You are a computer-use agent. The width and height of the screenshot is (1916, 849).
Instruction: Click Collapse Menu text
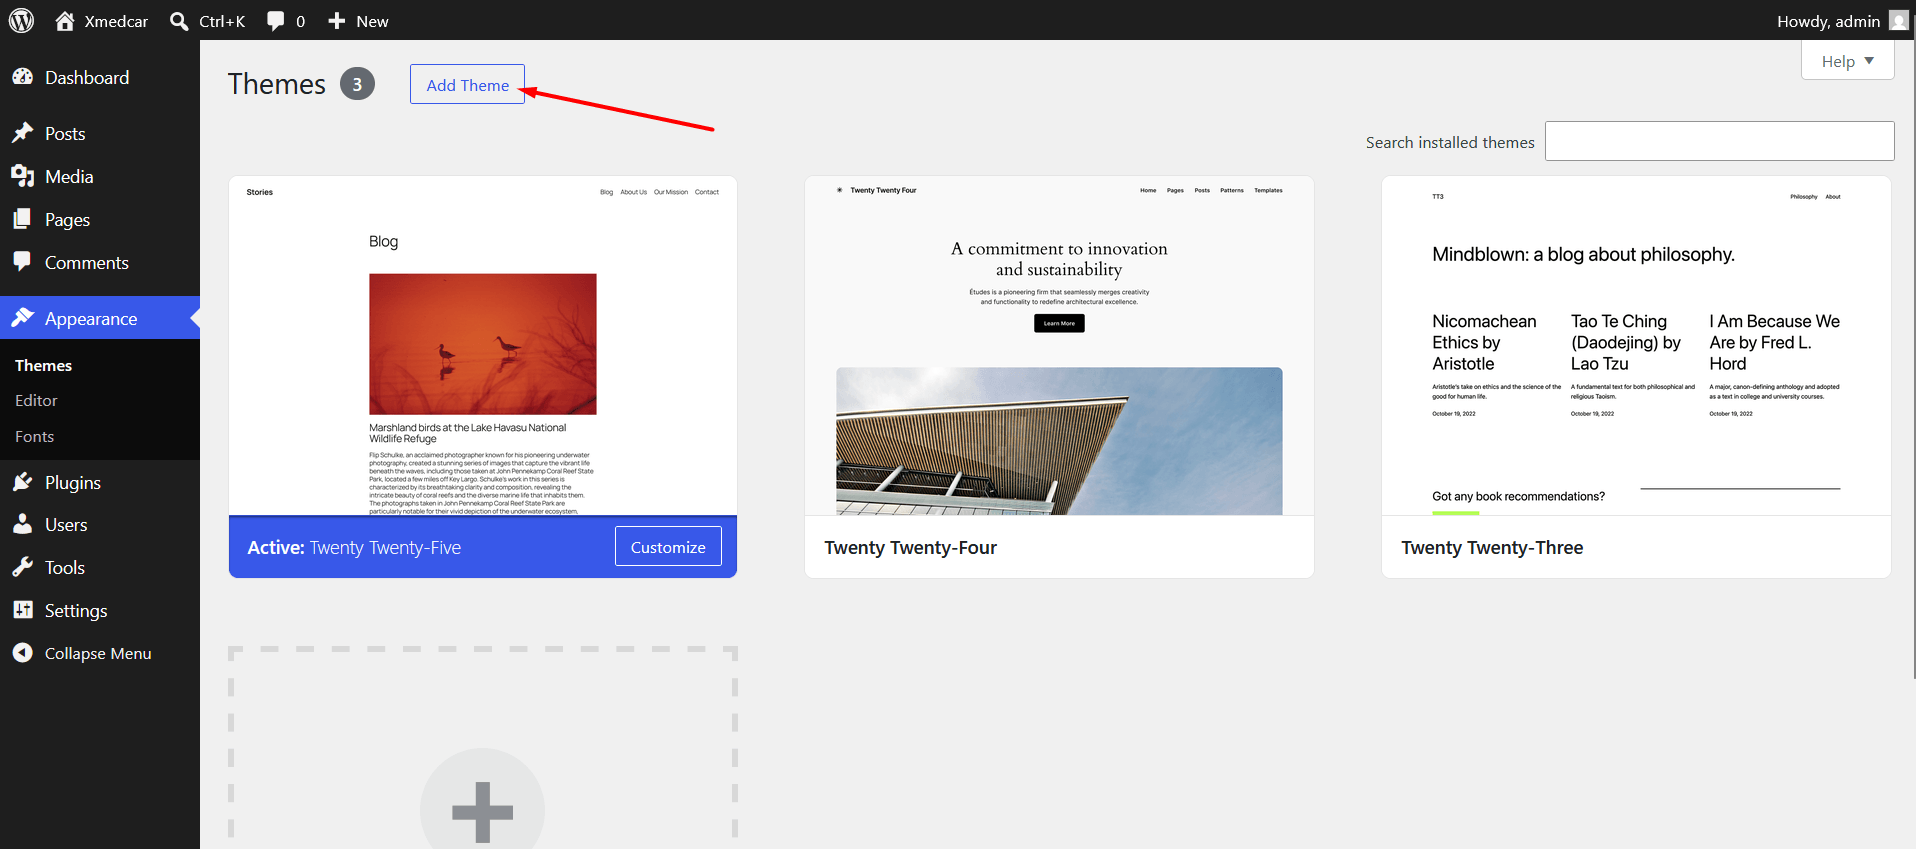coord(98,653)
